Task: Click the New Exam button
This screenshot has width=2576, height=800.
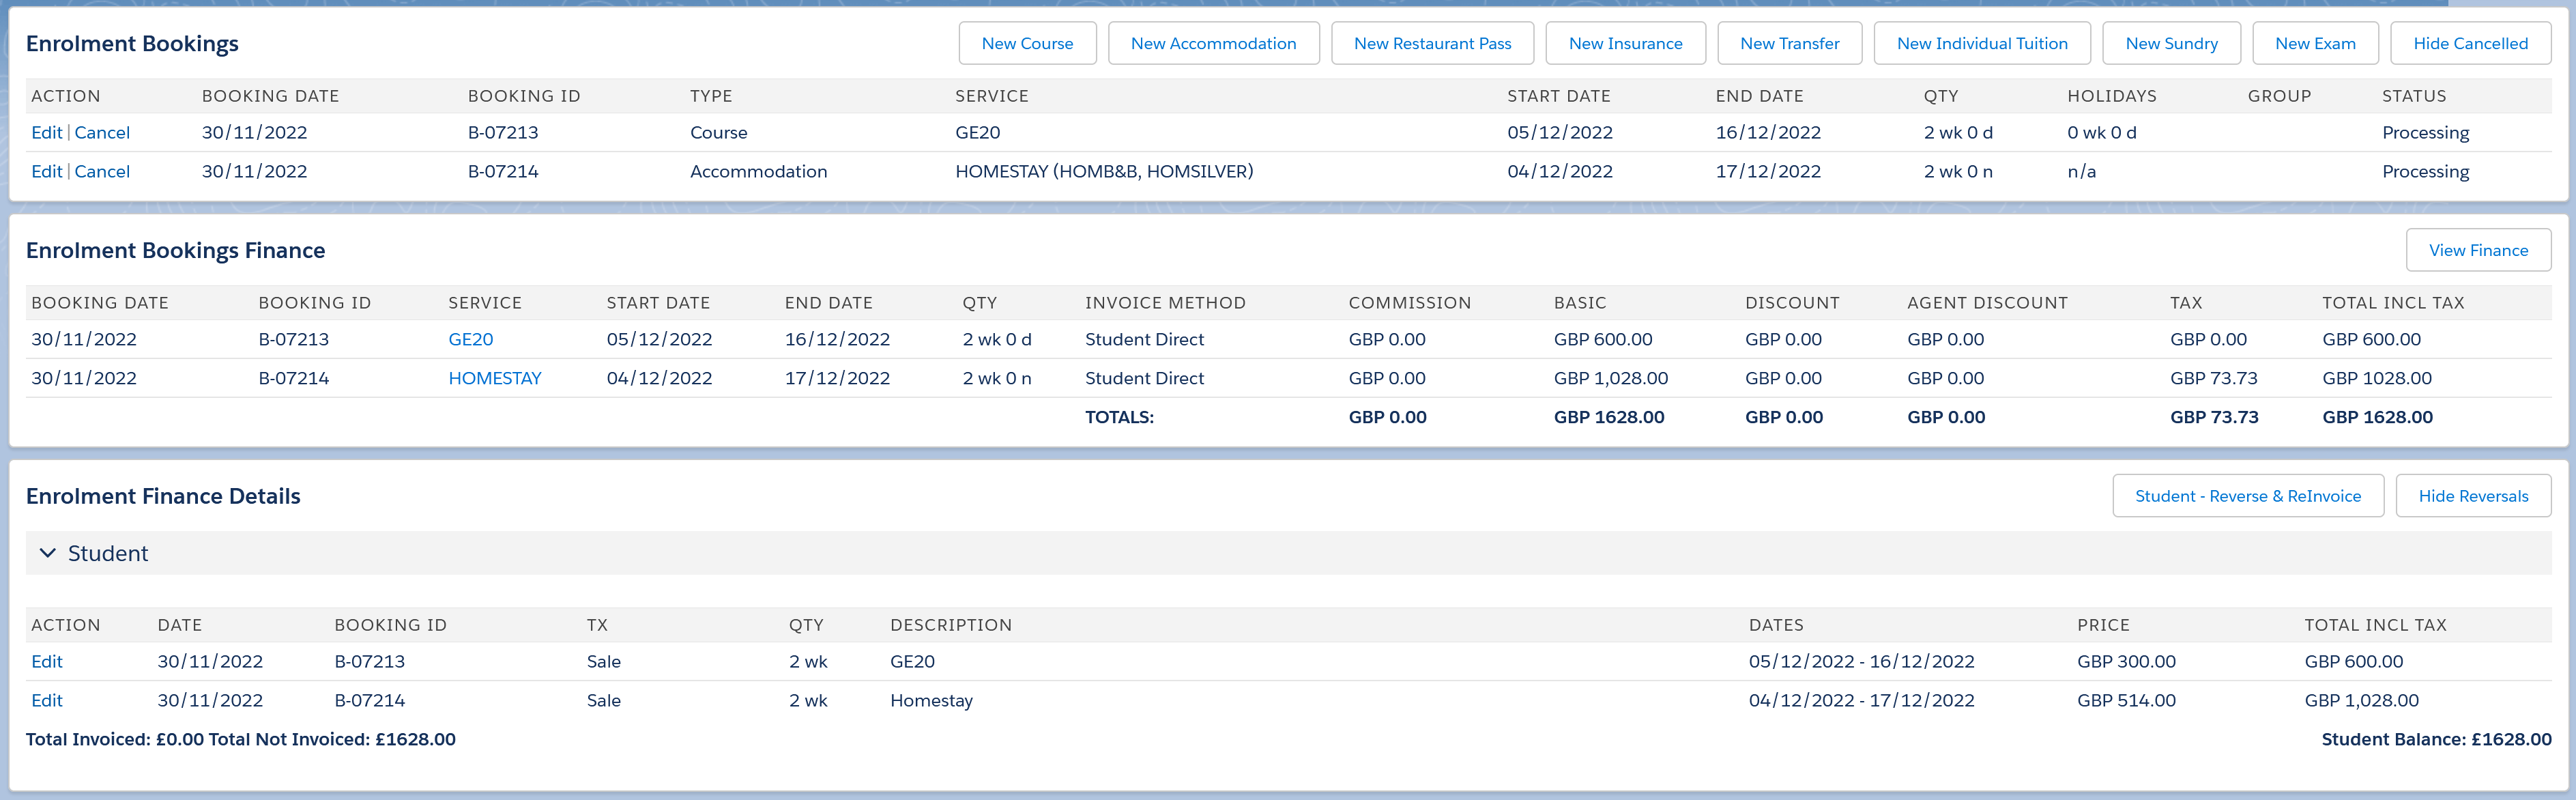Action: (x=2315, y=43)
